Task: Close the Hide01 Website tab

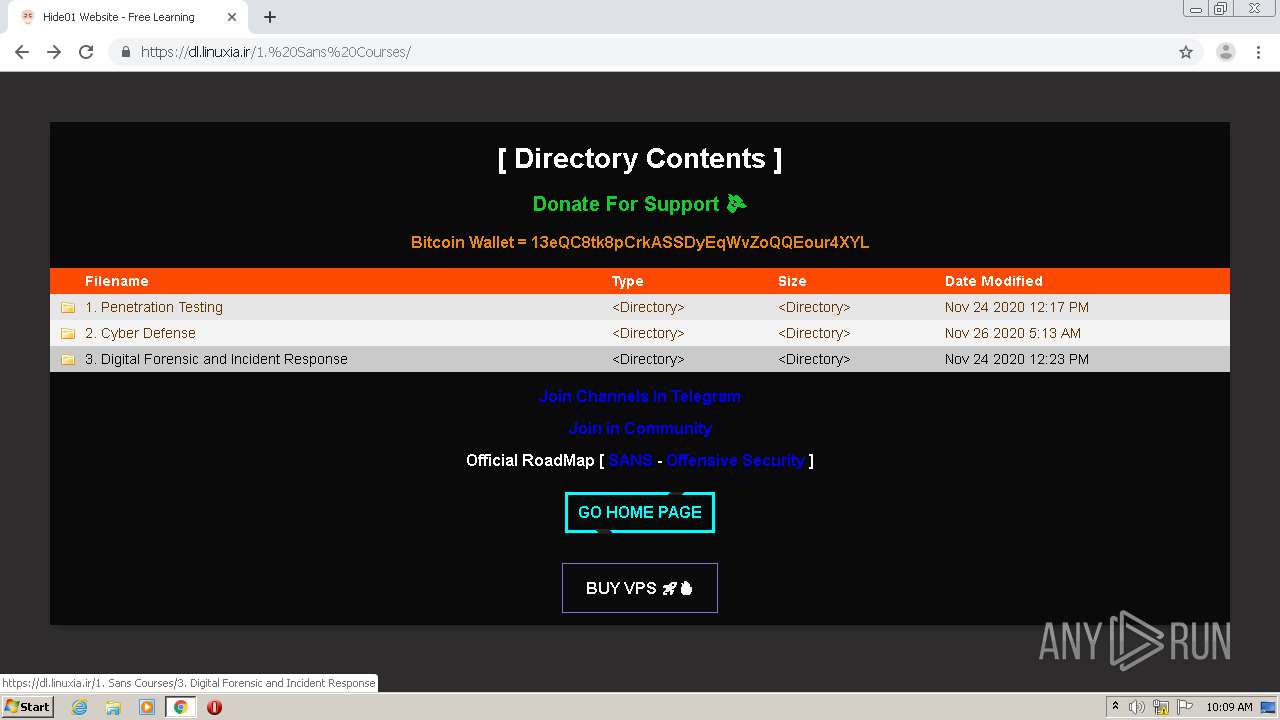Action: click(232, 17)
